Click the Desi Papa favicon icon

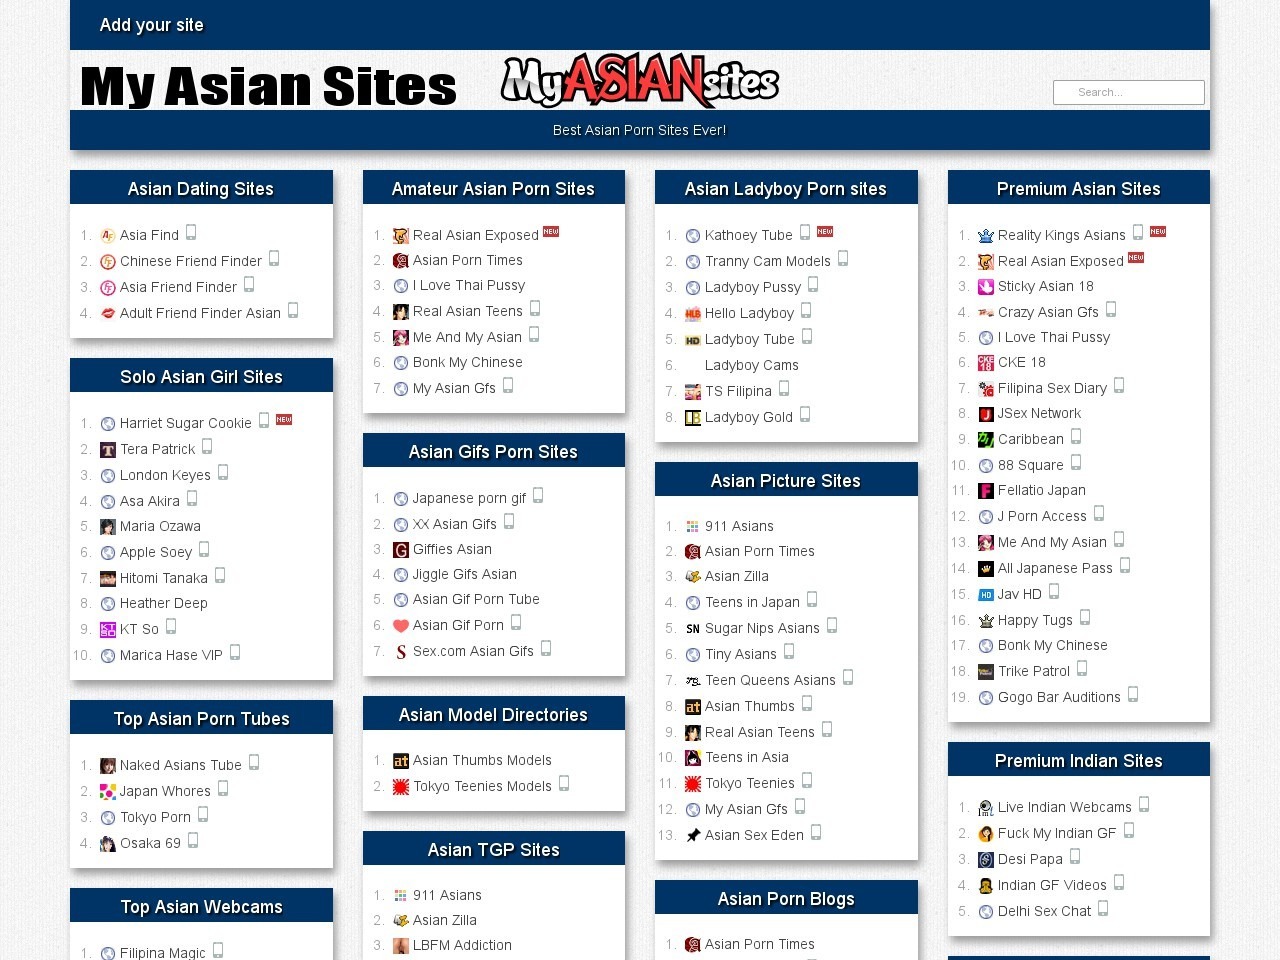pyautogui.click(x=986, y=860)
